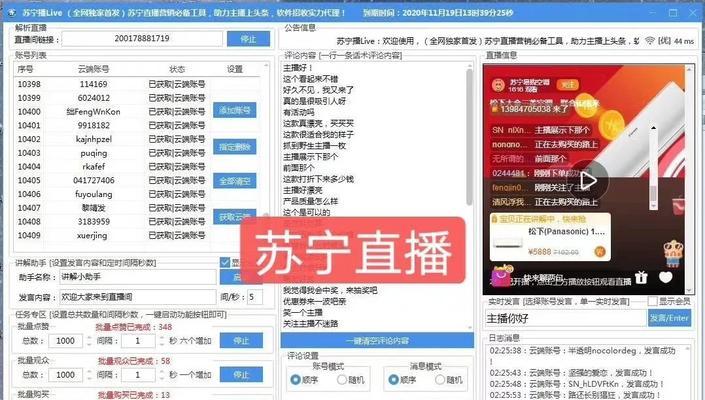This screenshot has height=400, width=705.
Task: Stop the 批量点赞 task
Action: [241, 341]
